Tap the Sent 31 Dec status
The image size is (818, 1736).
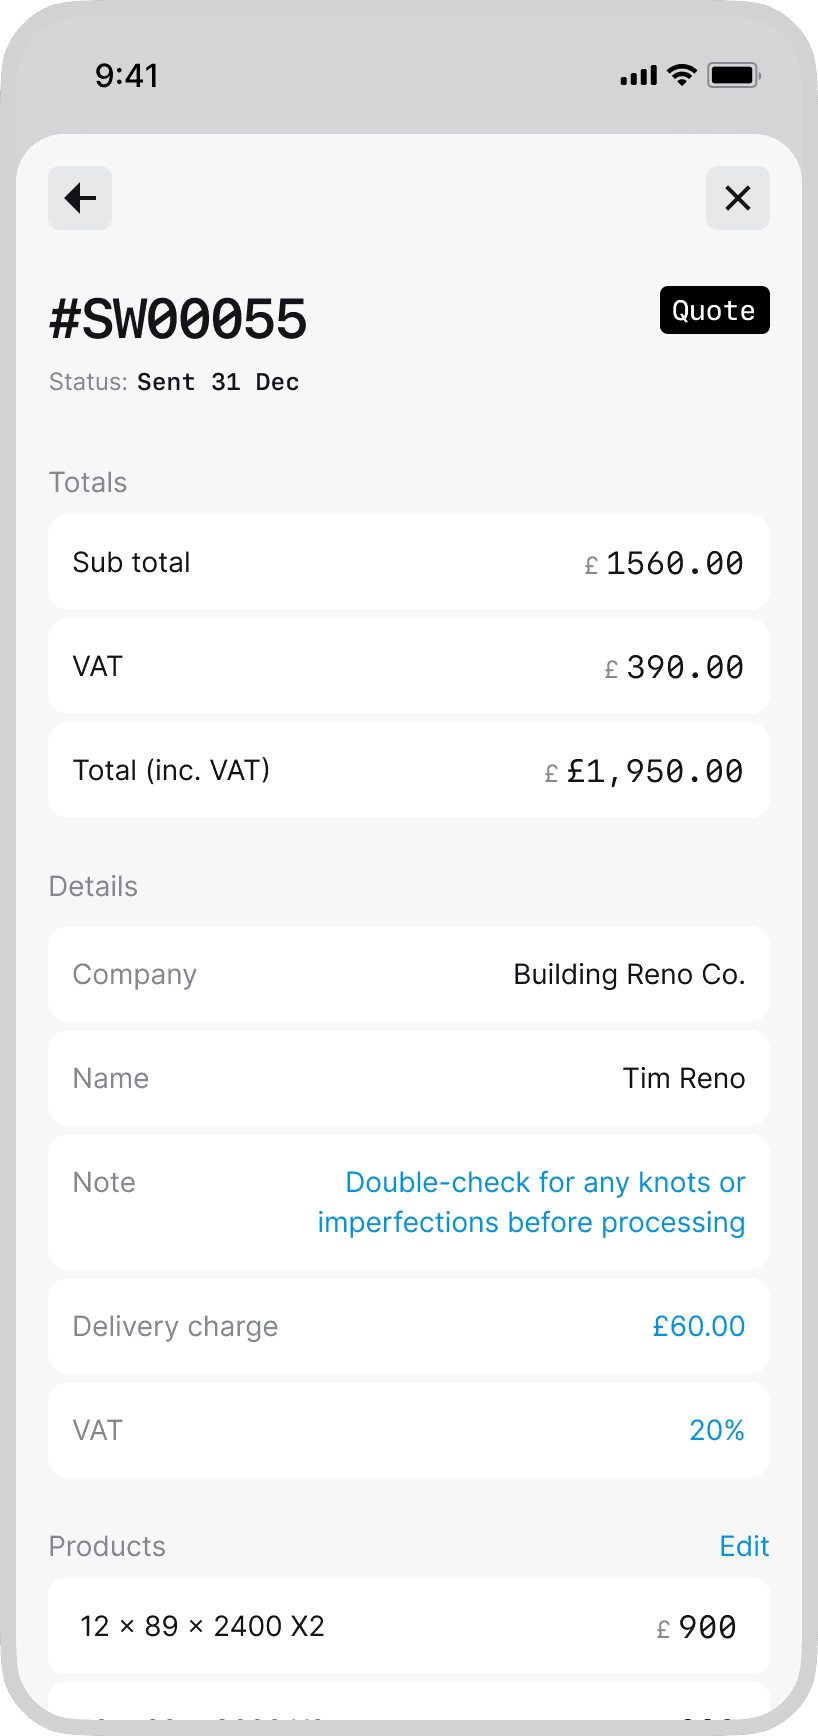[218, 382]
